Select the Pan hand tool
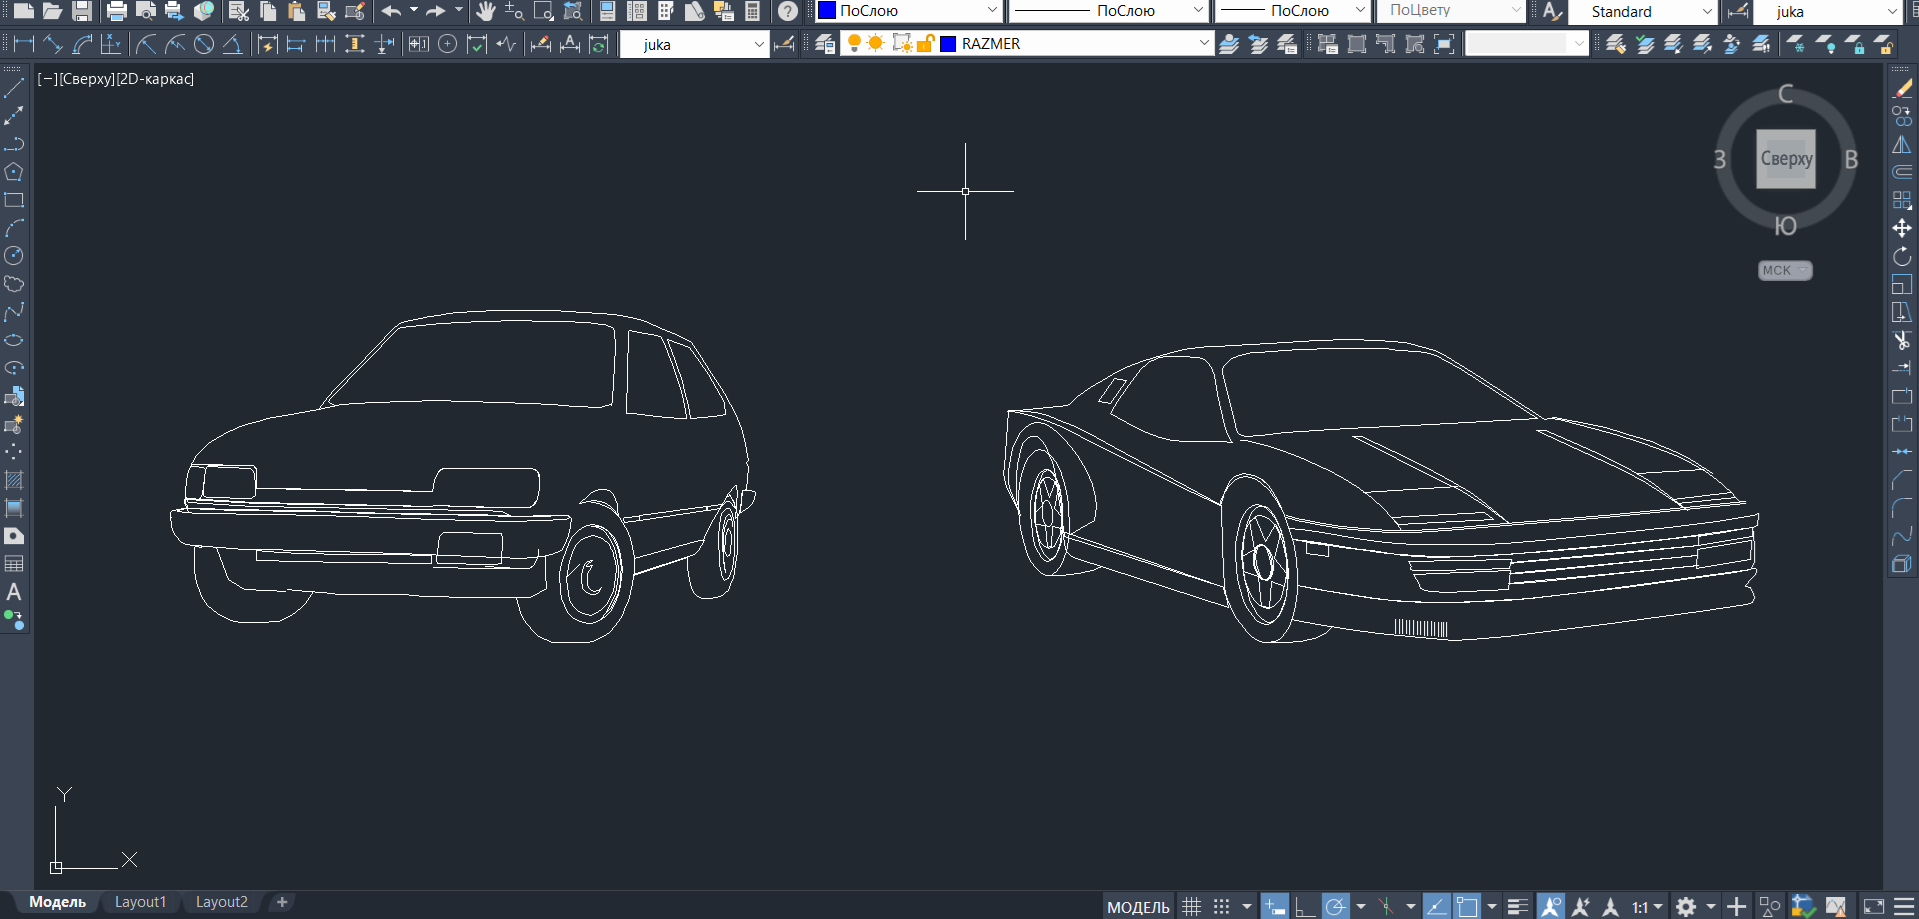 point(486,11)
